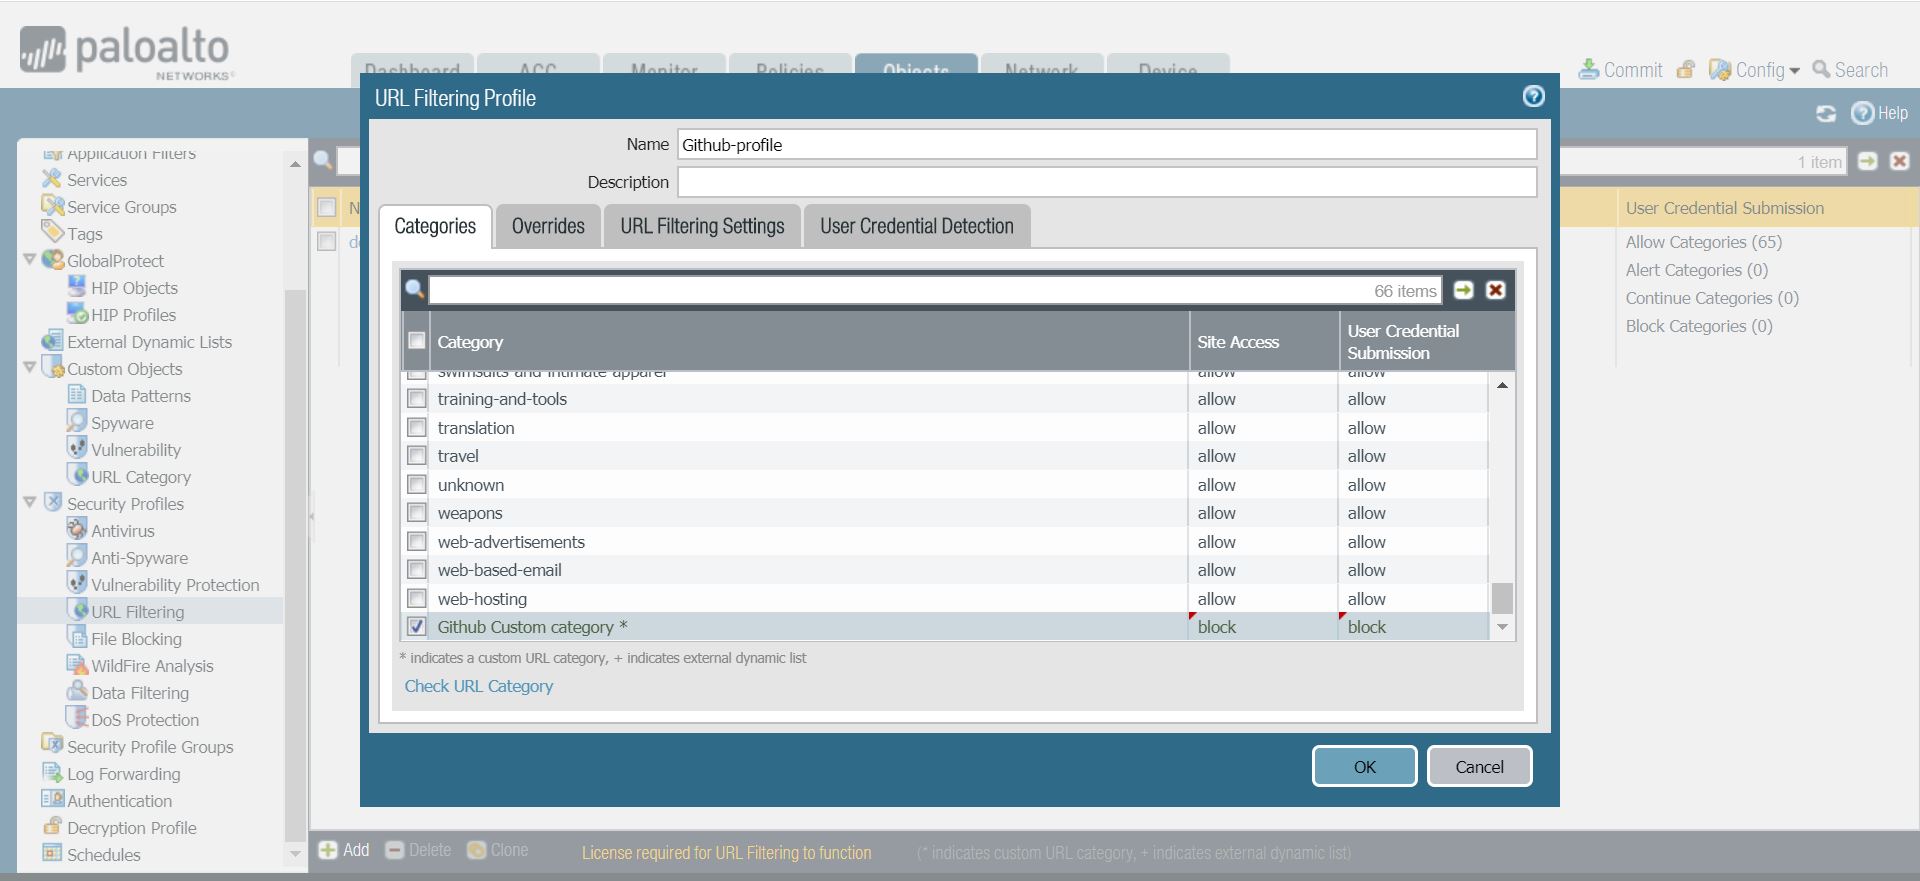Screen dimensions: 1920x881
Task: Click the lock icon beside Commit
Action: pyautogui.click(x=1686, y=70)
